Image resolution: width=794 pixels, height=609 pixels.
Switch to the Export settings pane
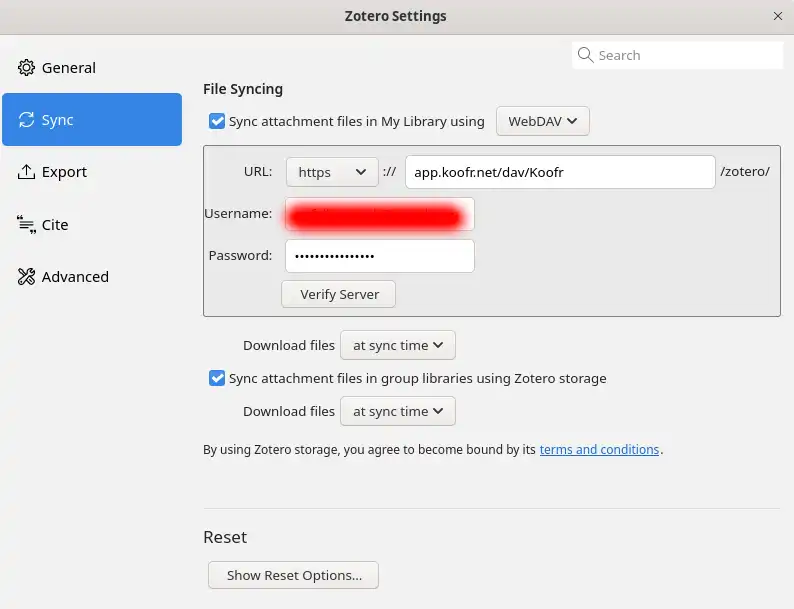point(64,172)
